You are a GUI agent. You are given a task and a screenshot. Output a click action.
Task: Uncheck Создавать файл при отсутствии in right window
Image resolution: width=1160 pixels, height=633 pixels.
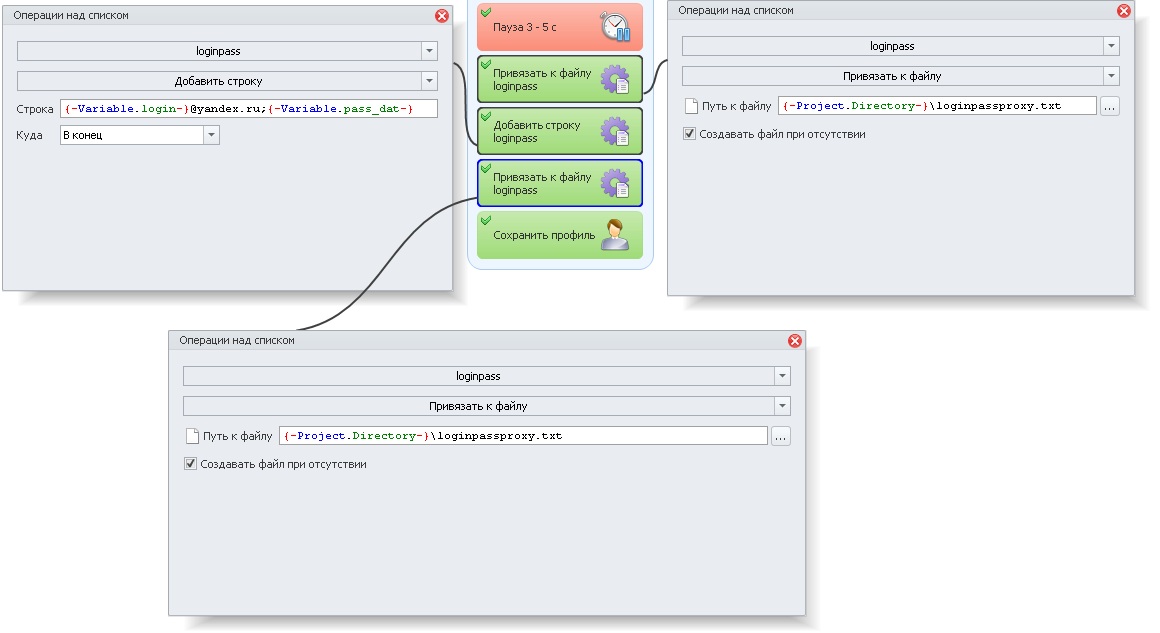coord(689,134)
